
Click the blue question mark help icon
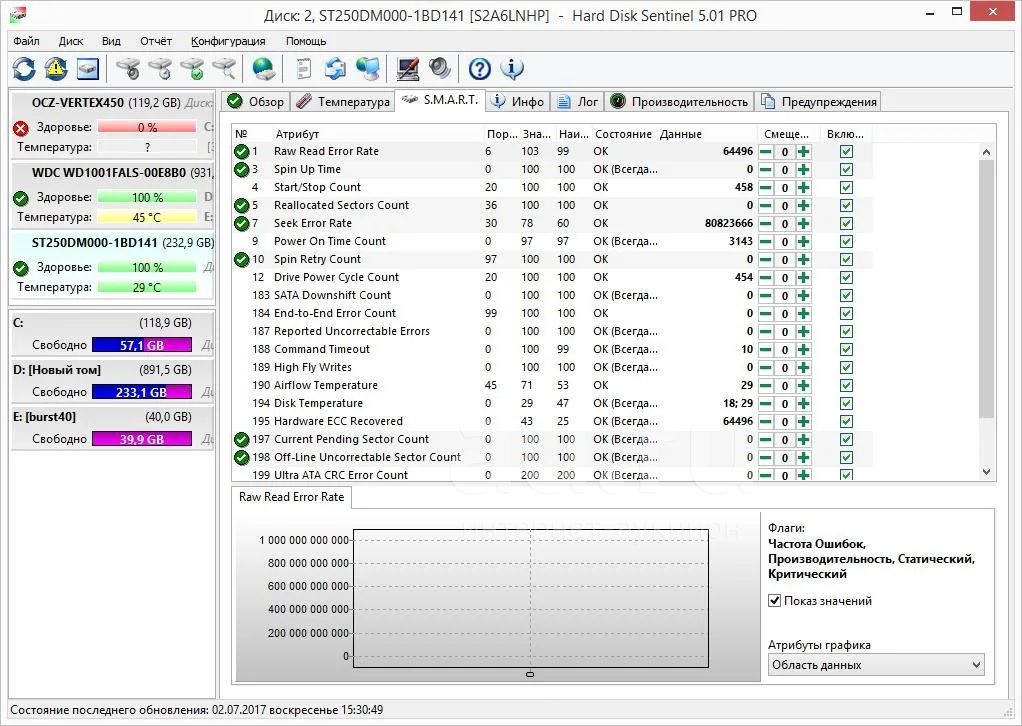480,68
